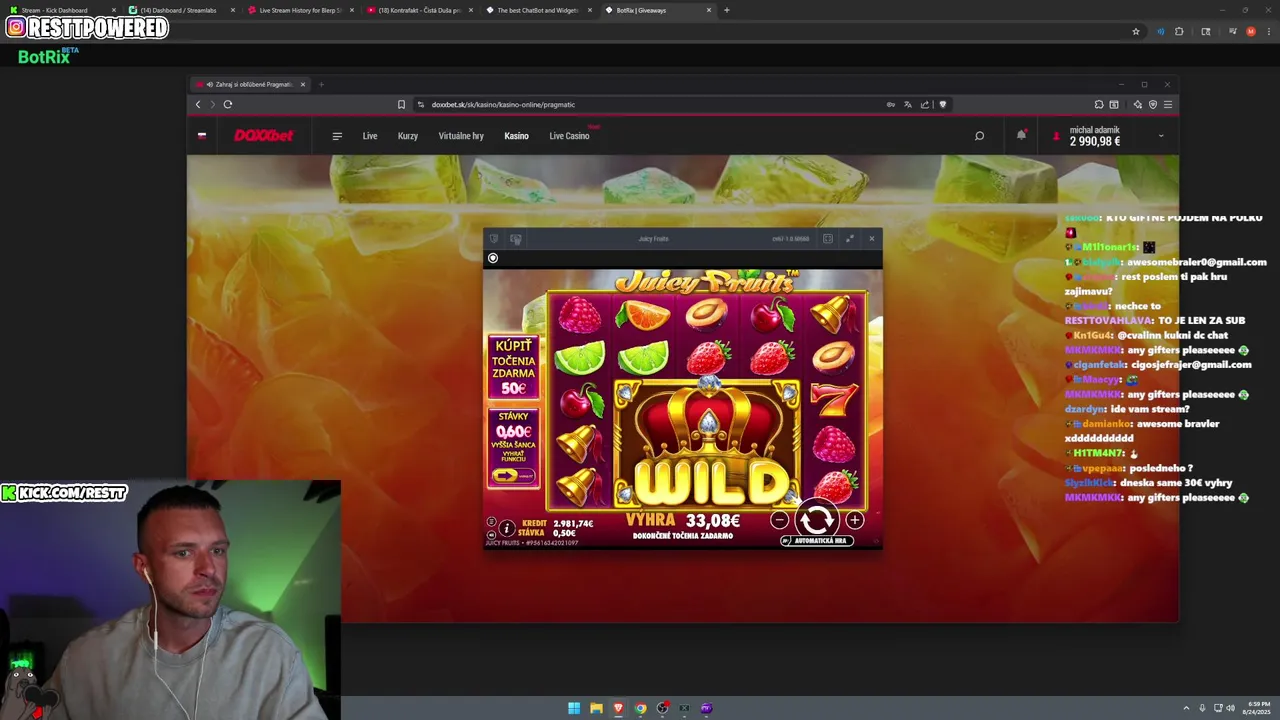Click the Automatická hra autoplay button
1280x720 pixels.
(x=818, y=541)
